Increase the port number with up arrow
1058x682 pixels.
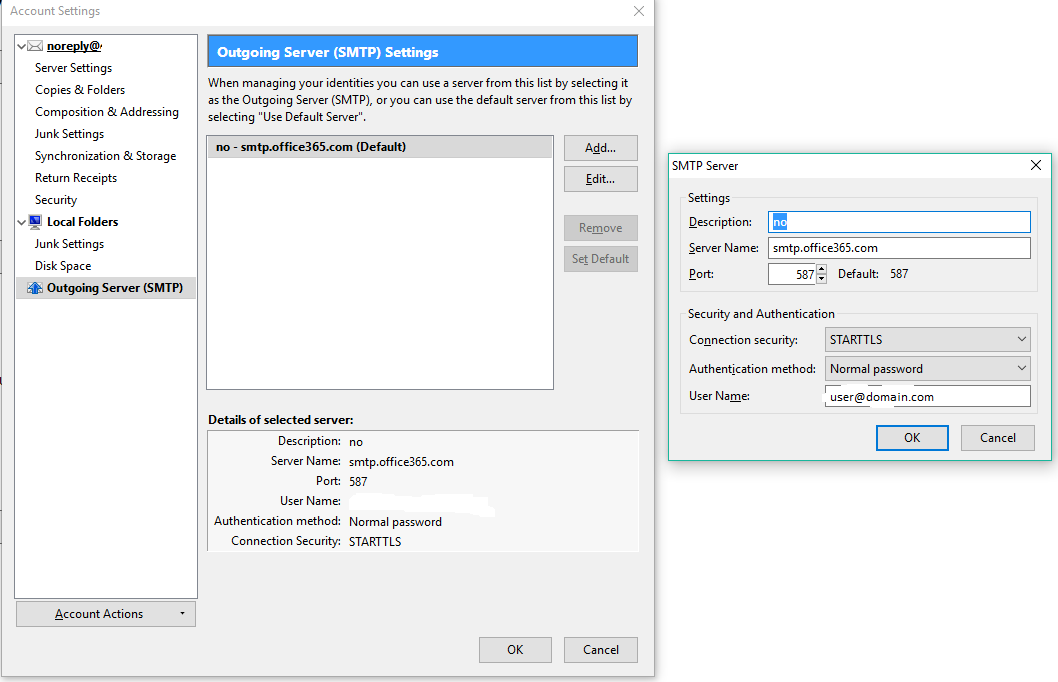821,269
